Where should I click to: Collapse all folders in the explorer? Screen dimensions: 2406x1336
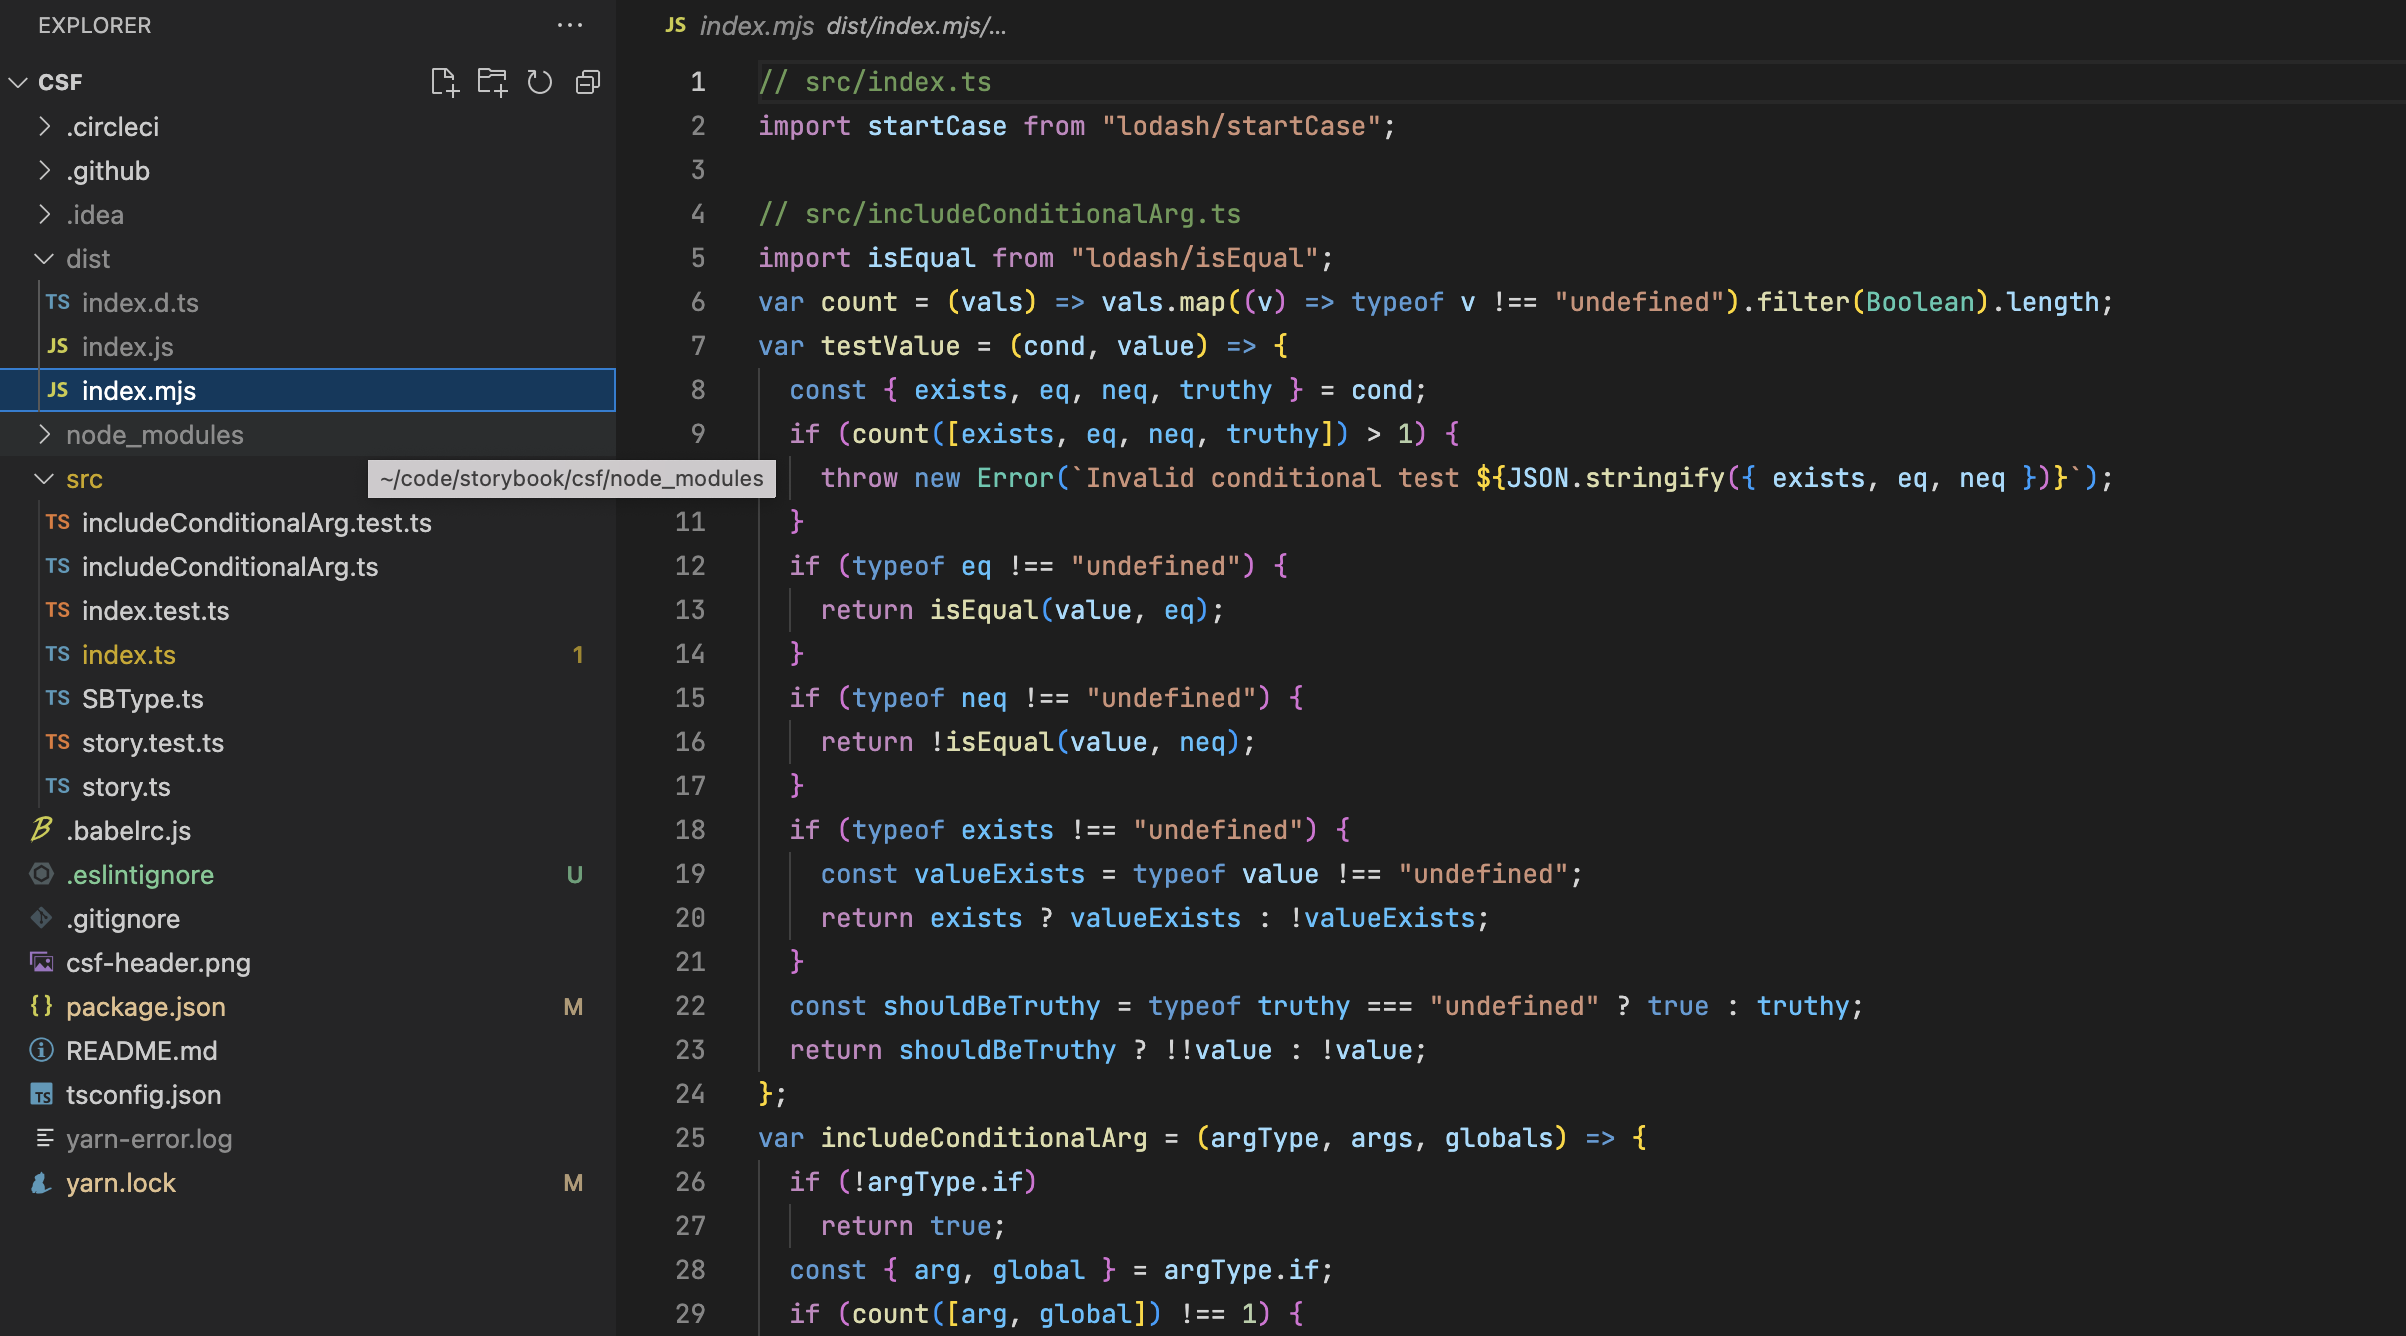click(588, 82)
